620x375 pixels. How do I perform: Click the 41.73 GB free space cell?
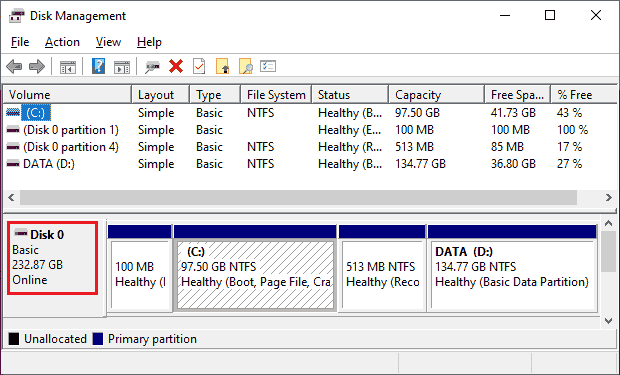click(513, 113)
